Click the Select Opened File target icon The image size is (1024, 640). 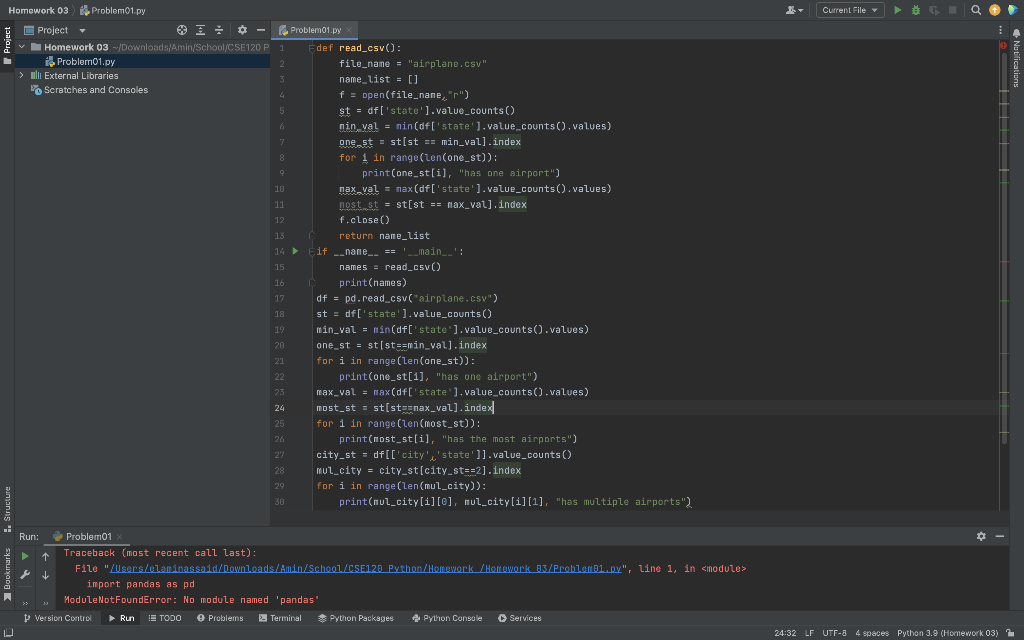pos(181,31)
